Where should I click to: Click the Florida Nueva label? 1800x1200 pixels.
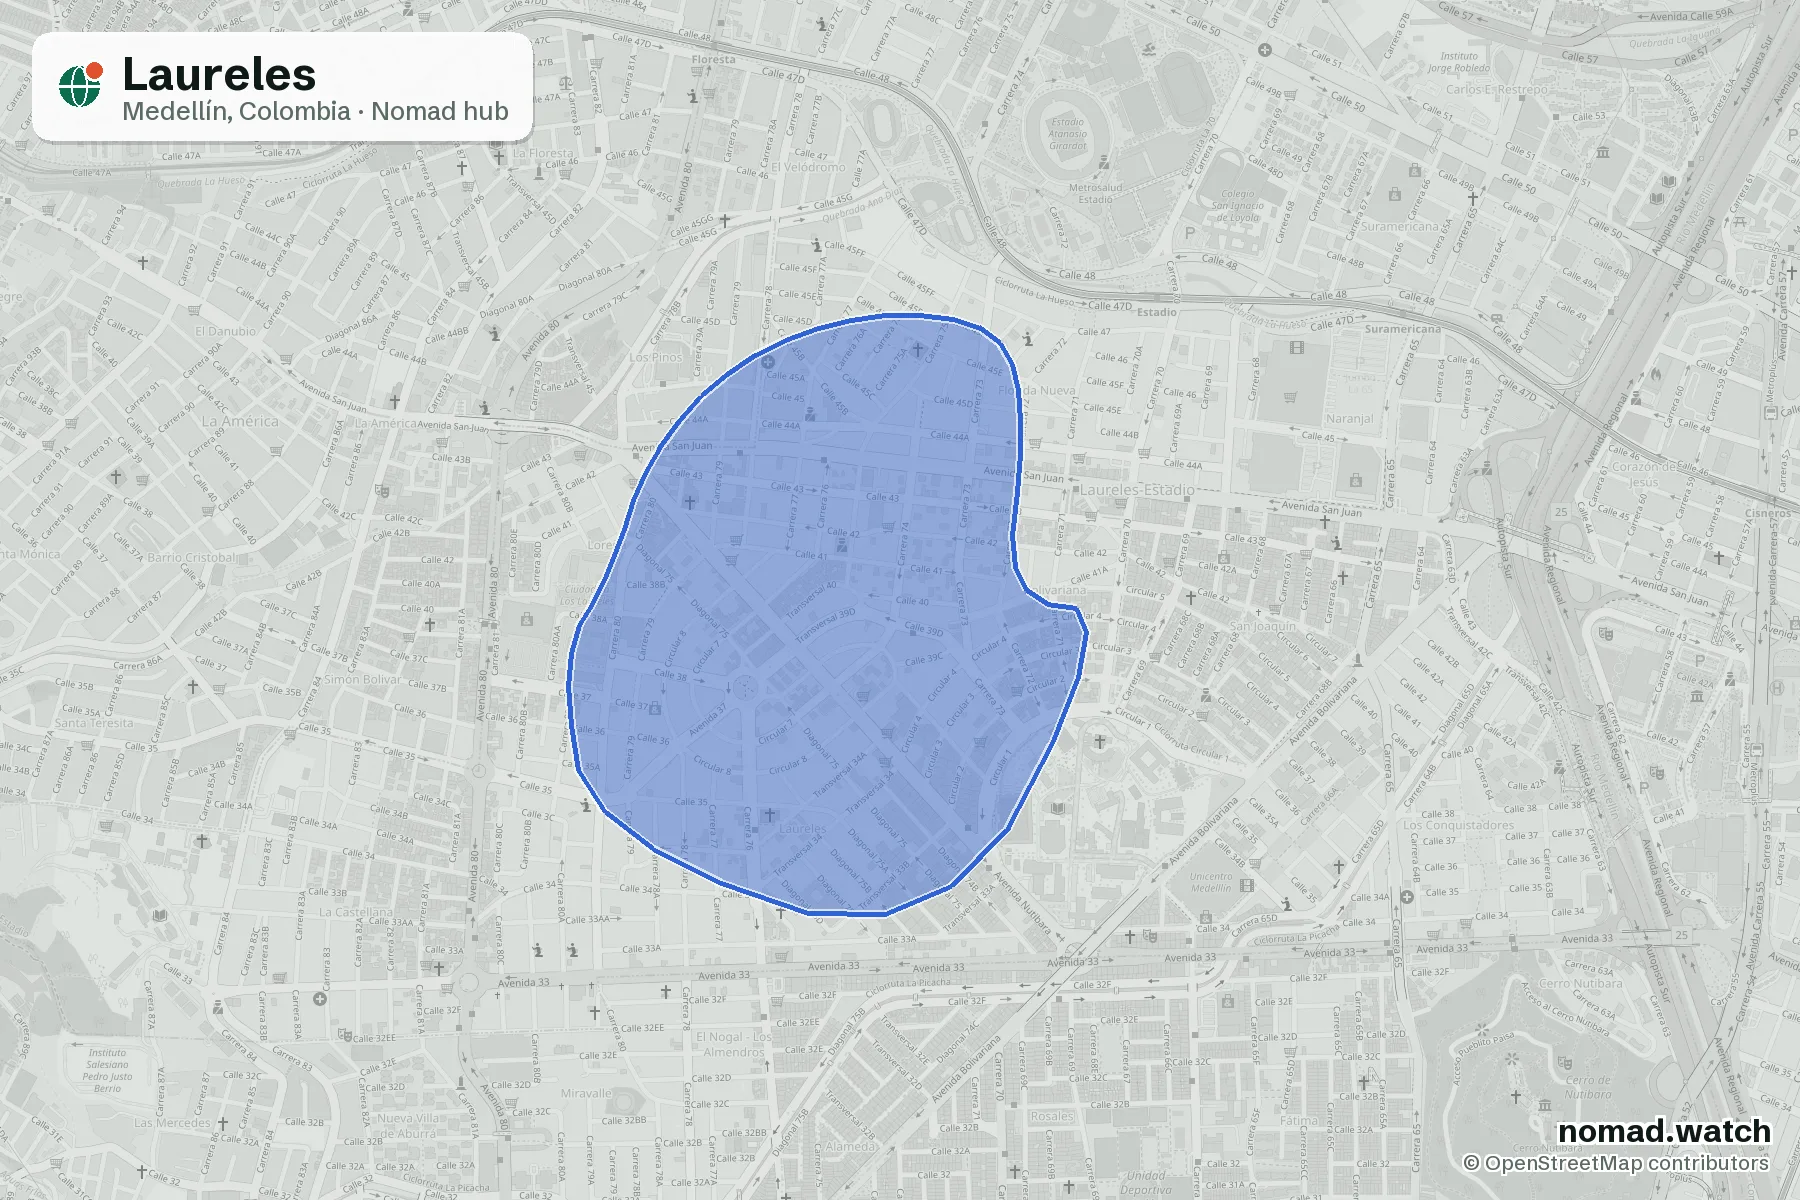[x=1036, y=391]
